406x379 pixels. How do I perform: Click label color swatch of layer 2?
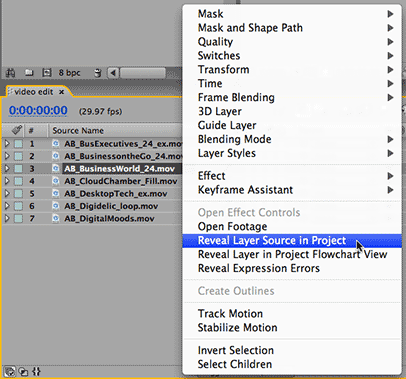(x=18, y=156)
